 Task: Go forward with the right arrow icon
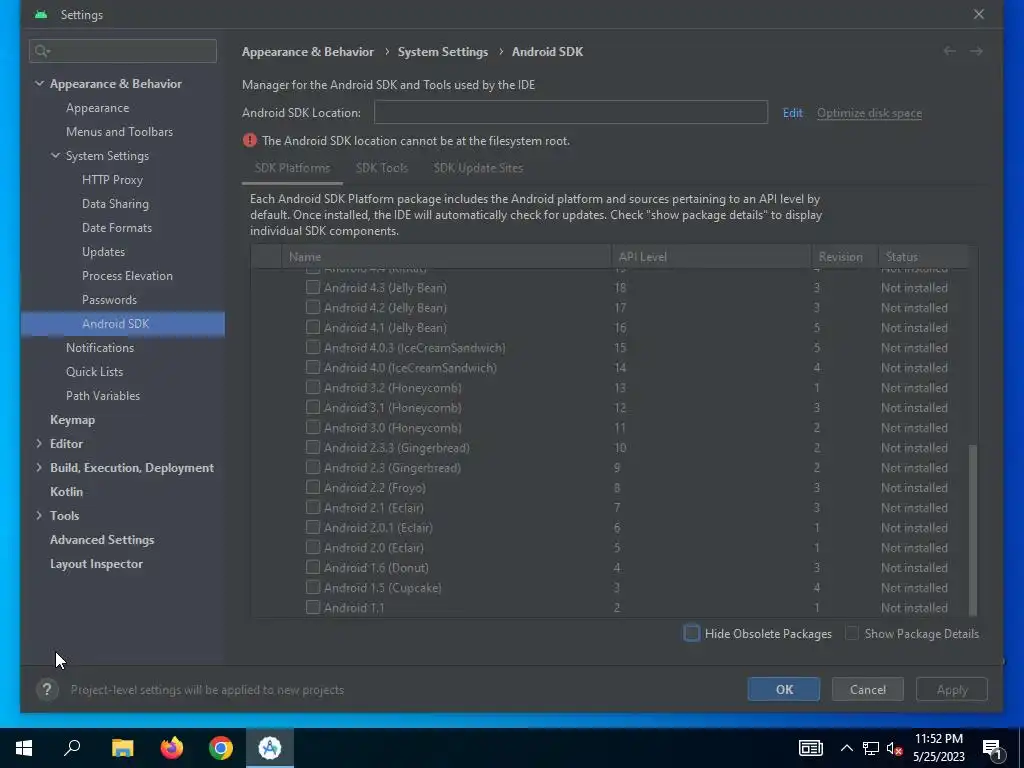[976, 51]
